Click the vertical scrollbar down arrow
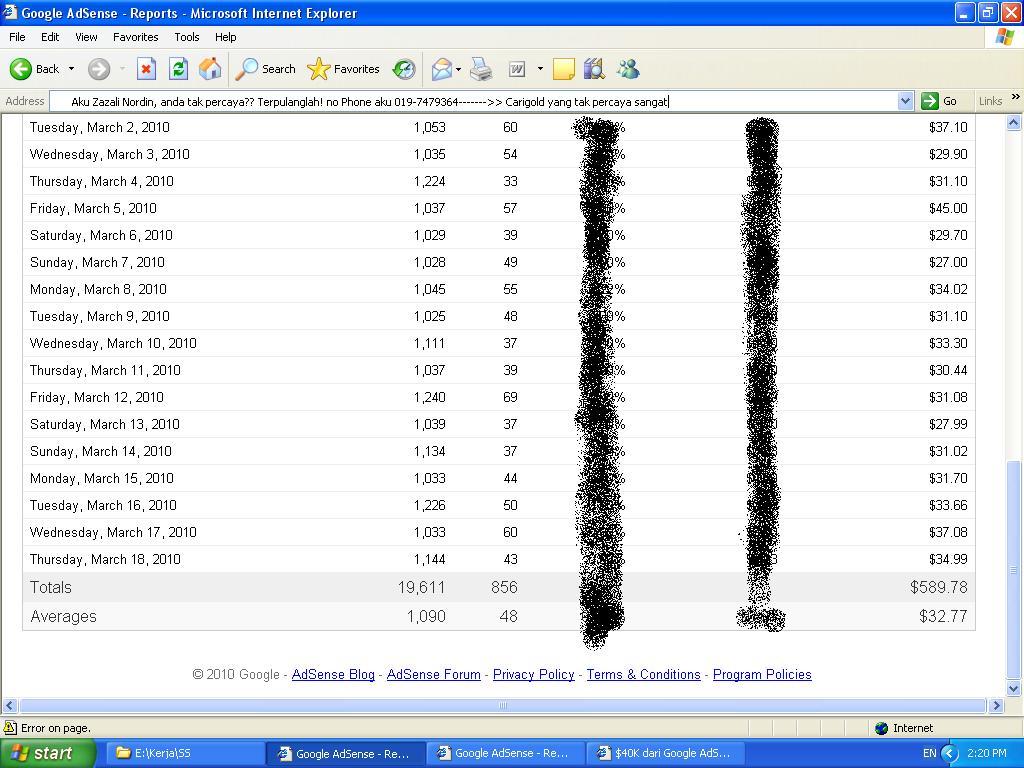The width and height of the screenshot is (1024, 768). [1014, 689]
